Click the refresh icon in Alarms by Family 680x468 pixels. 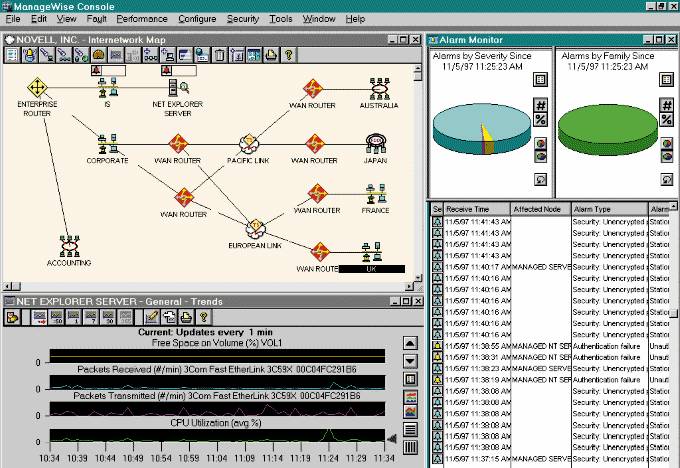(x=667, y=179)
